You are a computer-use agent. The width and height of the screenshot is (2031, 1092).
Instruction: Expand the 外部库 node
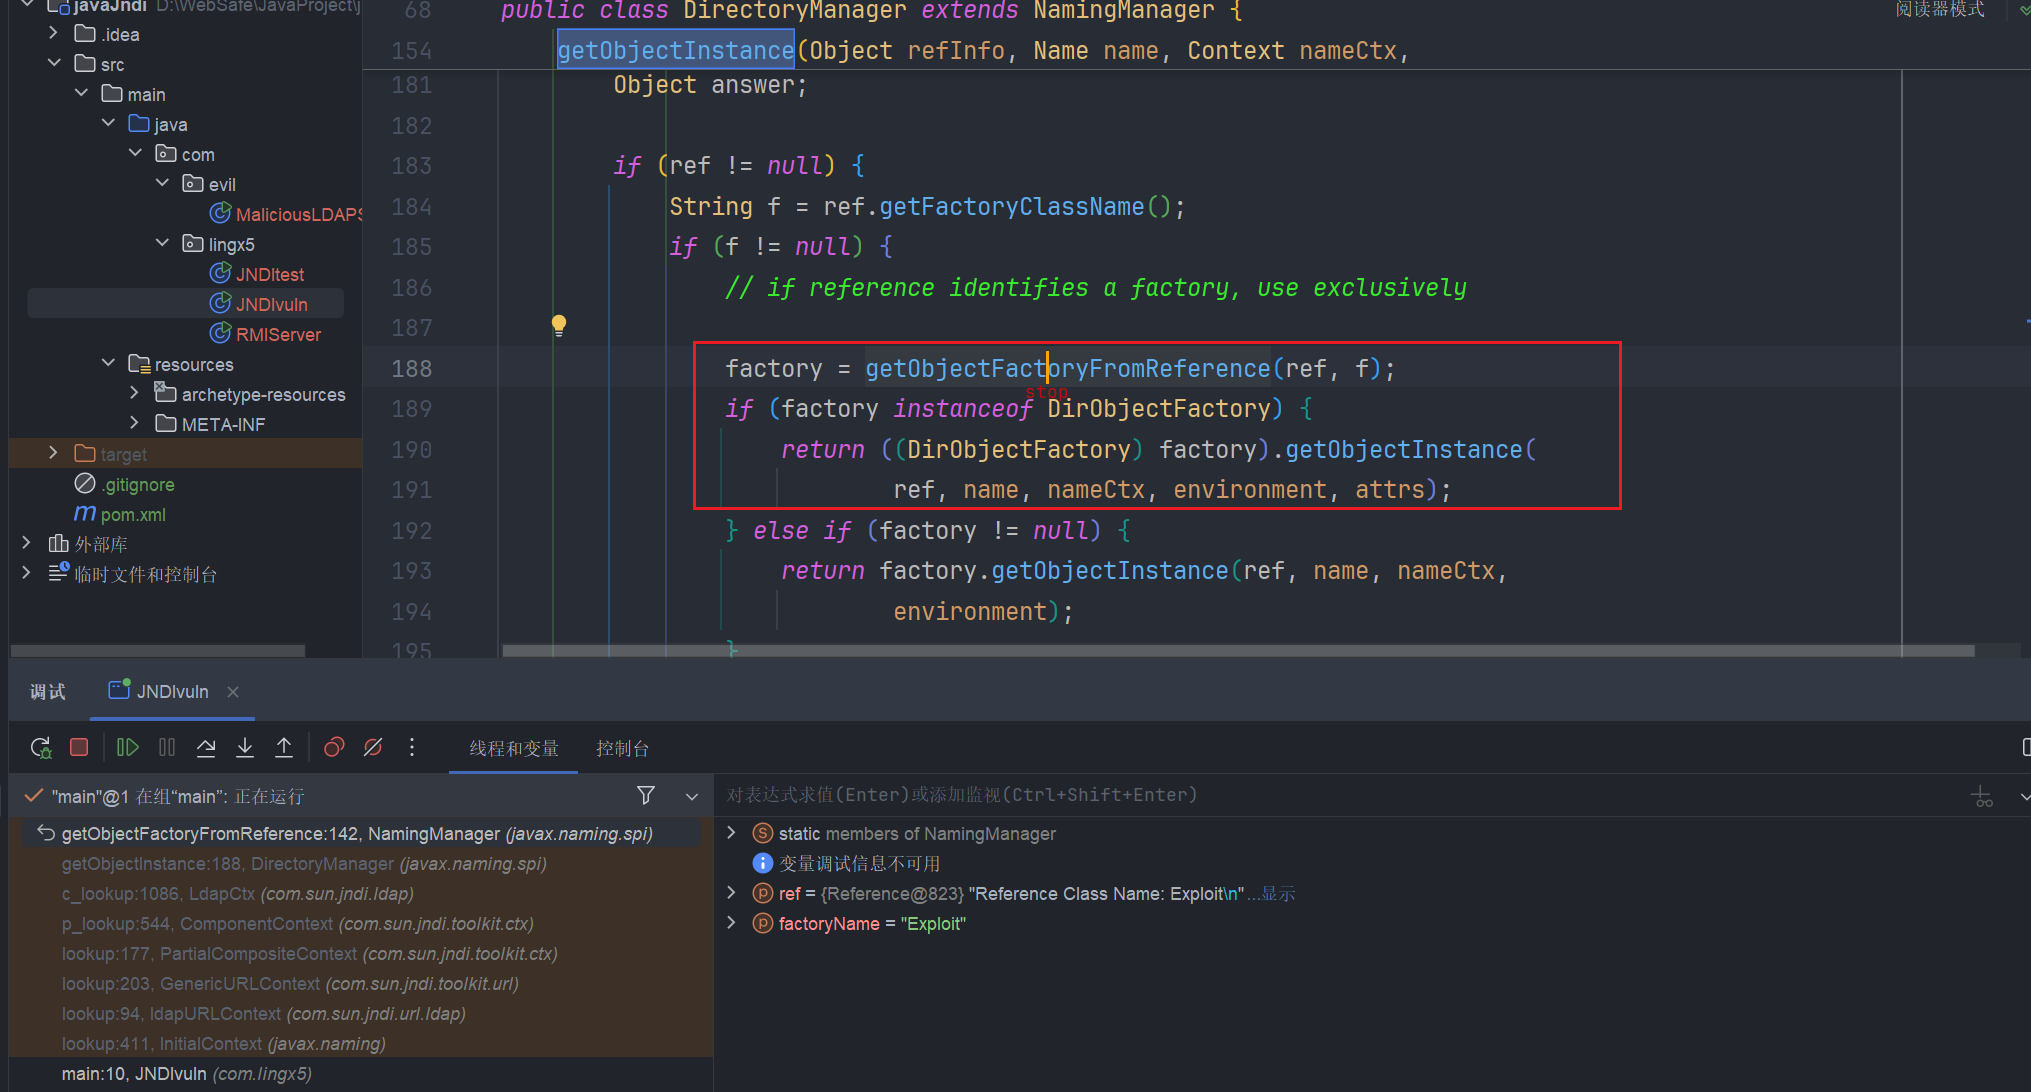point(27,543)
